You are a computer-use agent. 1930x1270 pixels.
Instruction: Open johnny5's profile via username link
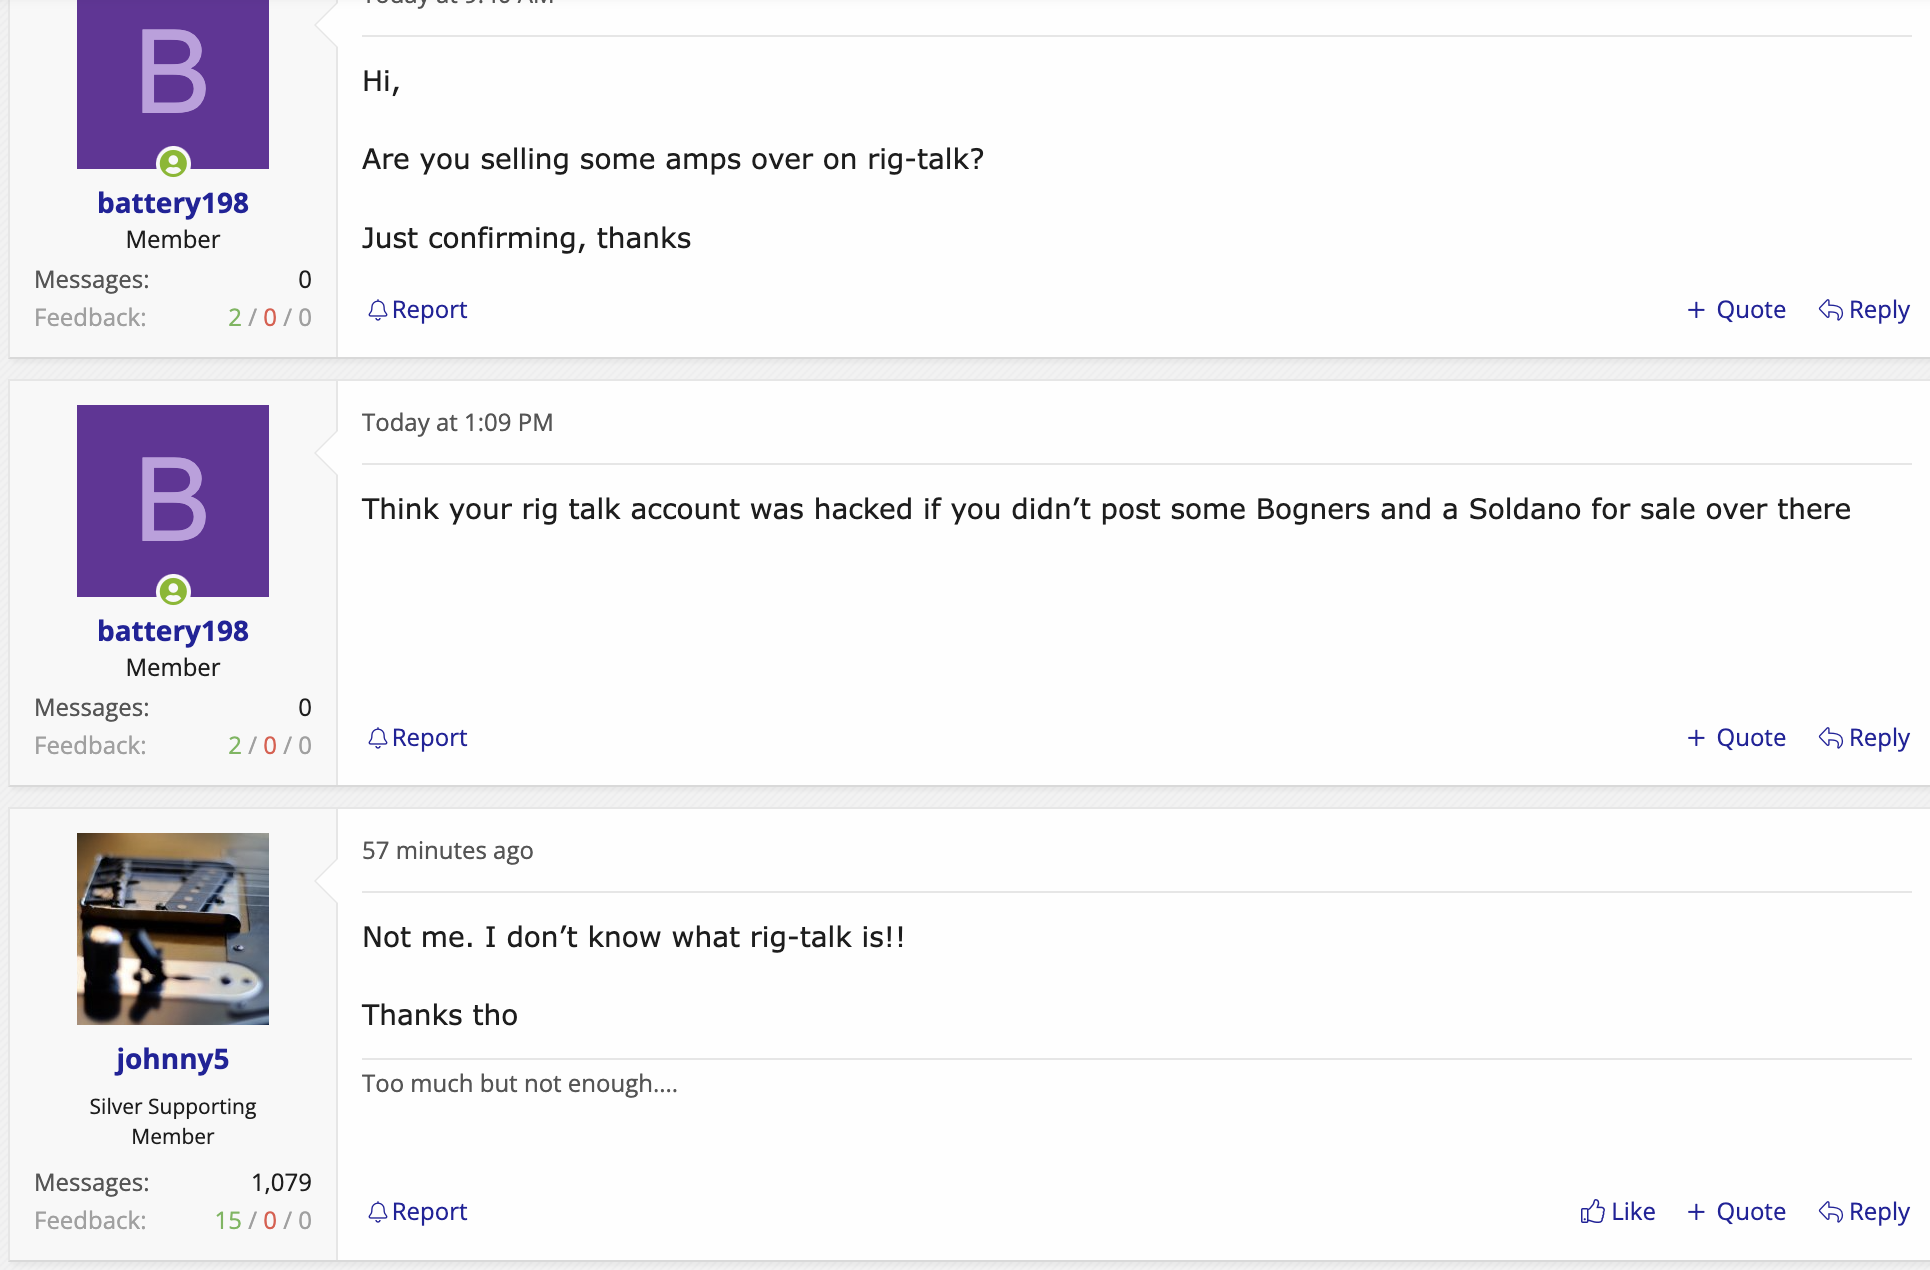[172, 1059]
